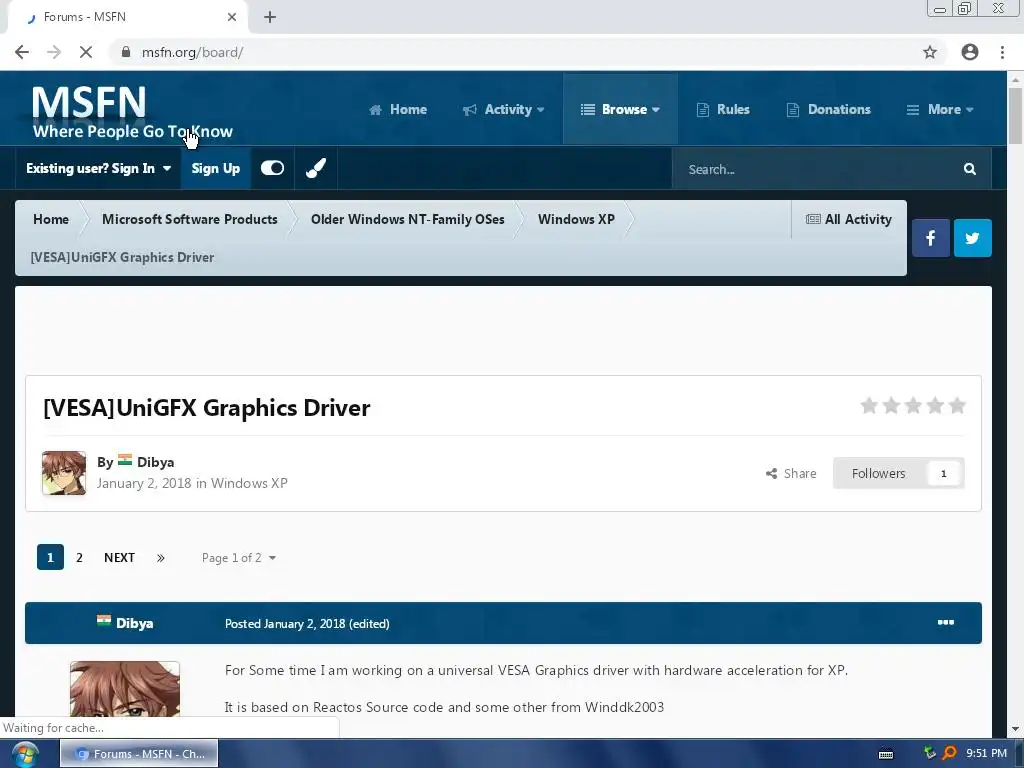
Task: Select the Forums - MSFN taskbar button
Action: tap(139, 754)
